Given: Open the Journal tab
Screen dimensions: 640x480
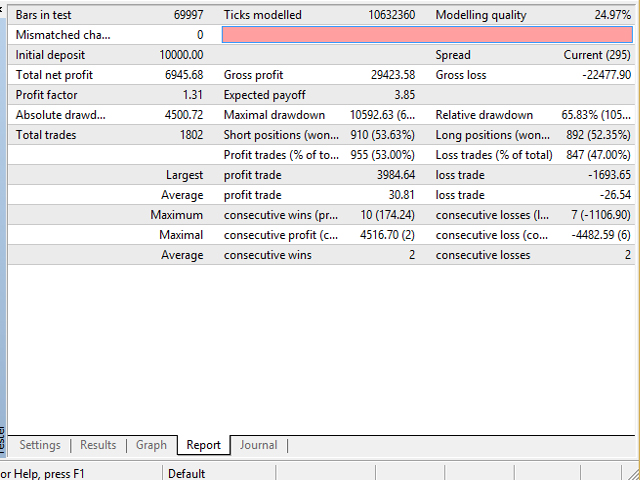Looking at the screenshot, I should coord(258,445).
